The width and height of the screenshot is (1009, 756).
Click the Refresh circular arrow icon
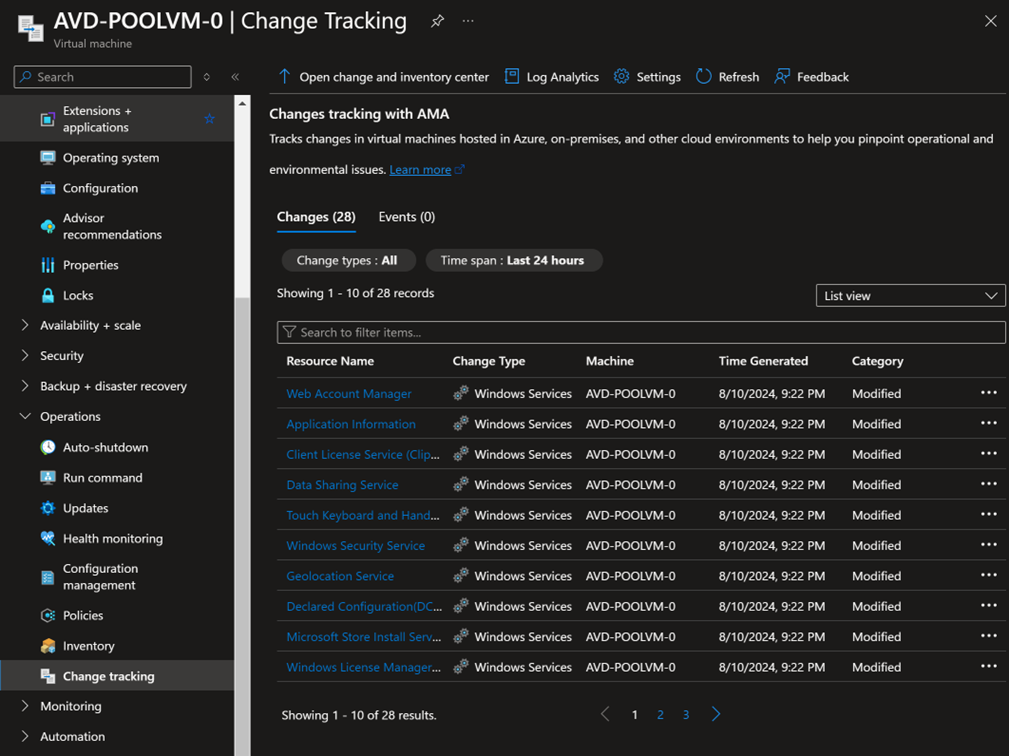[x=703, y=77]
